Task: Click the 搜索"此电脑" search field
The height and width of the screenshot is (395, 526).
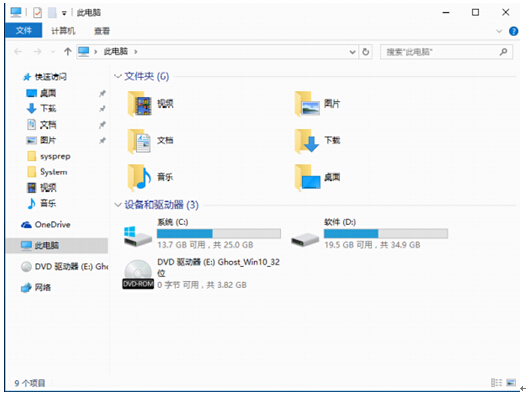Action: click(446, 52)
